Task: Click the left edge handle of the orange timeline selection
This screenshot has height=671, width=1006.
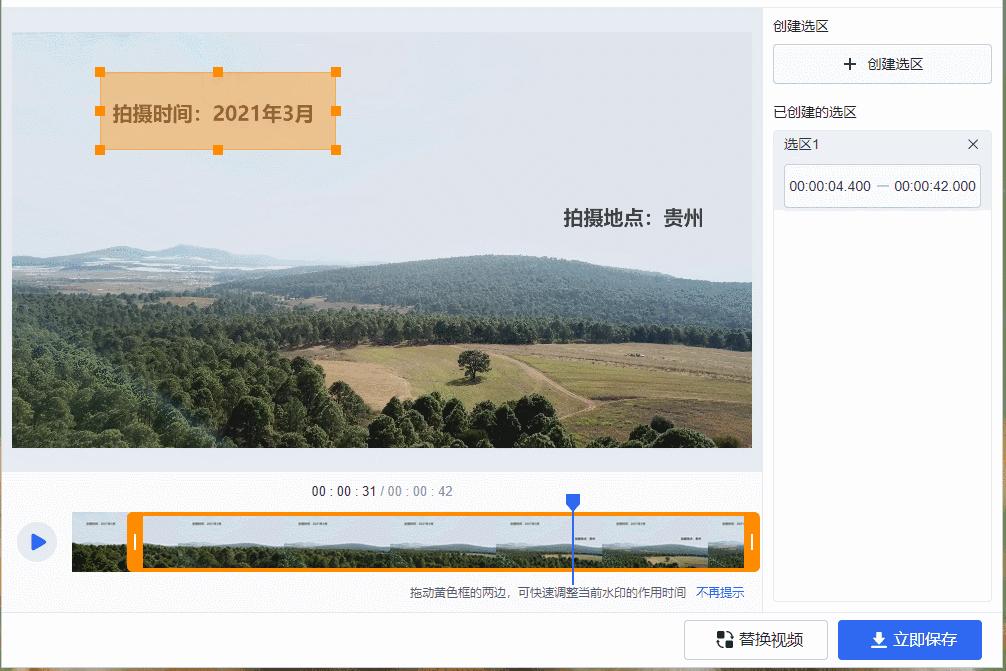Action: [133, 542]
